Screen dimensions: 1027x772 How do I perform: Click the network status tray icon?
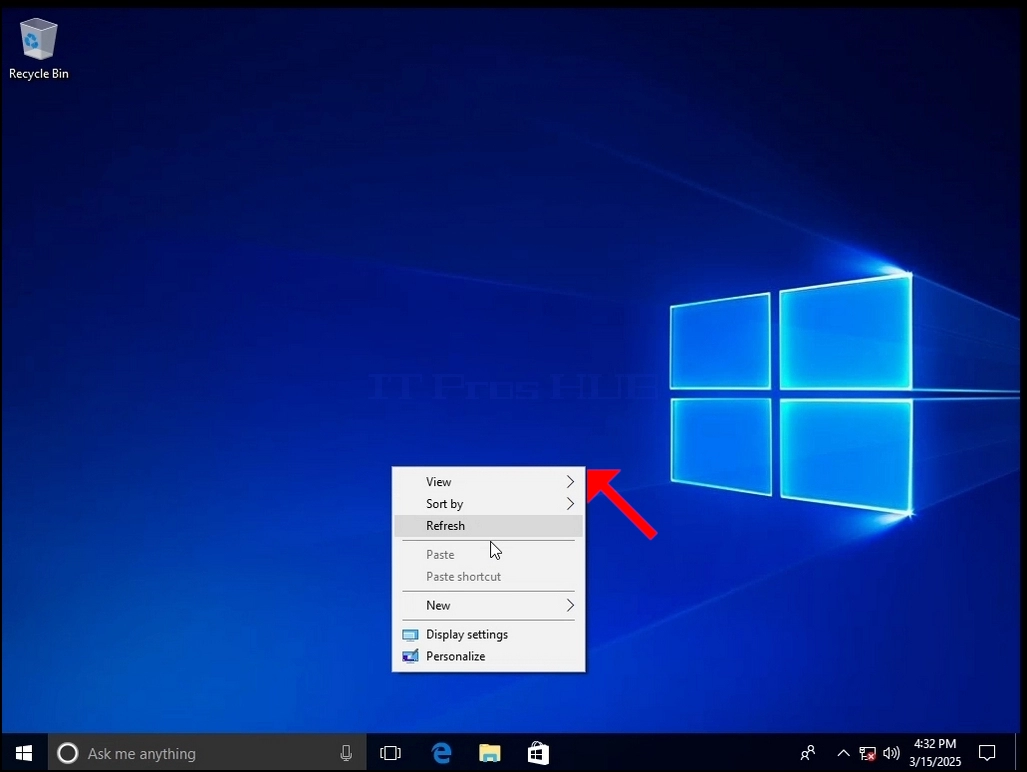point(867,754)
